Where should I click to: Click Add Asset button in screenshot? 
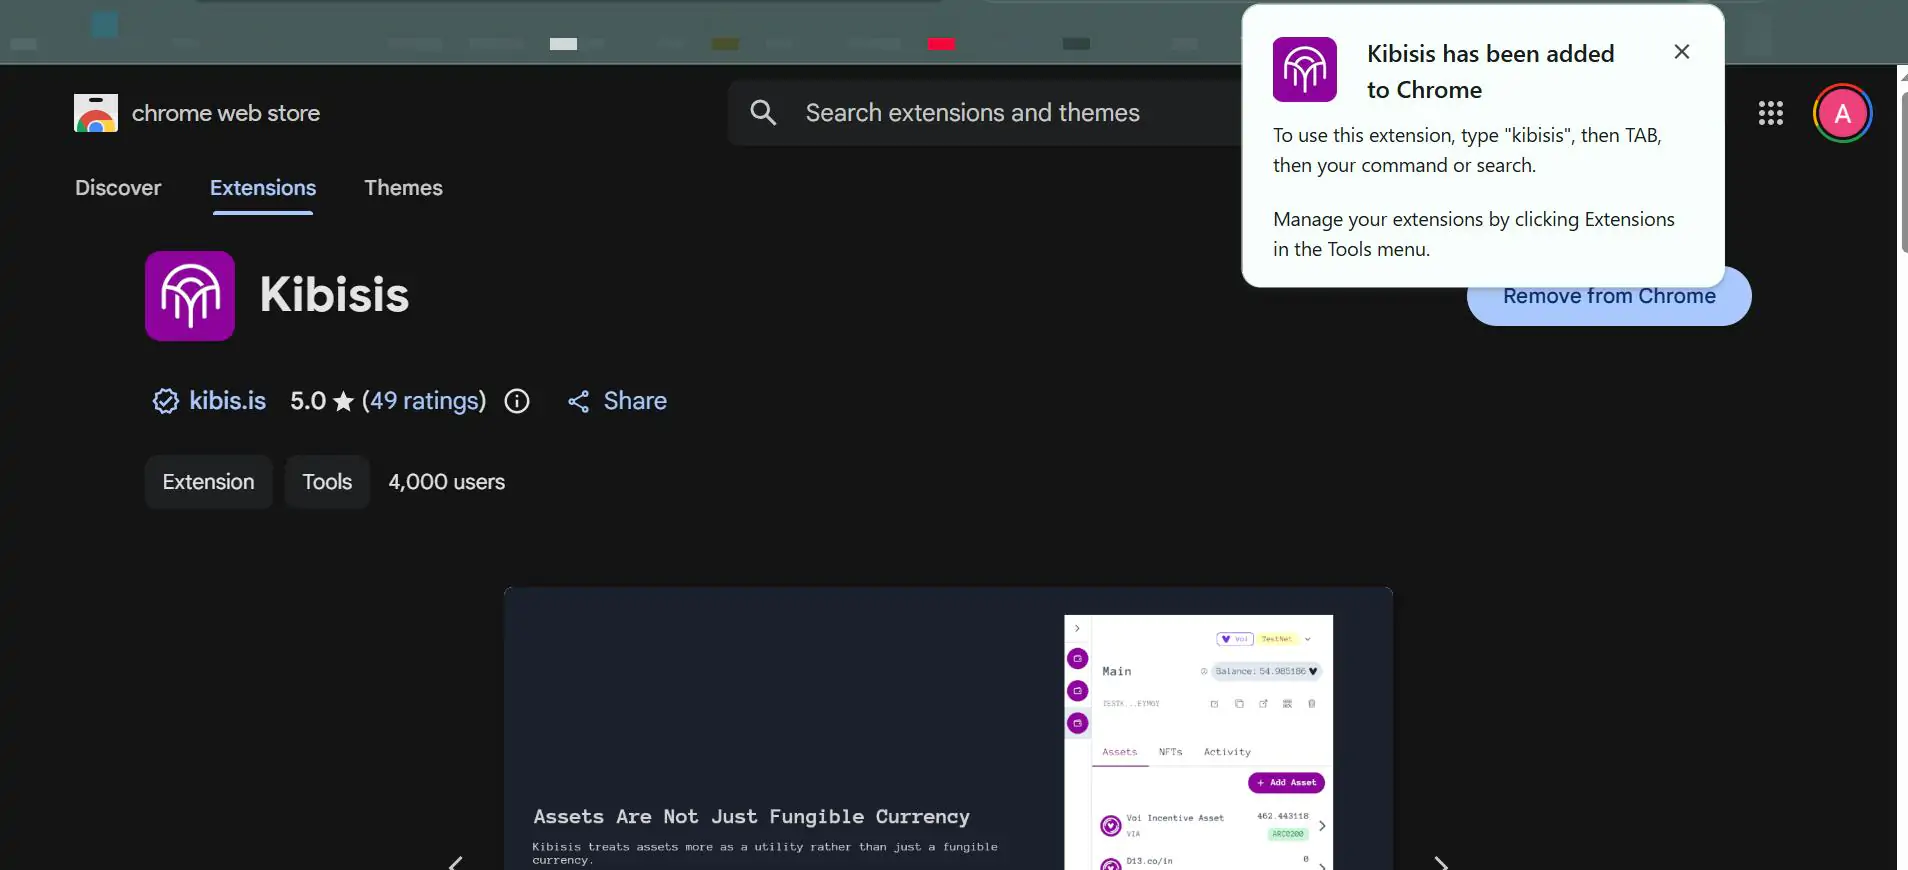click(x=1286, y=783)
